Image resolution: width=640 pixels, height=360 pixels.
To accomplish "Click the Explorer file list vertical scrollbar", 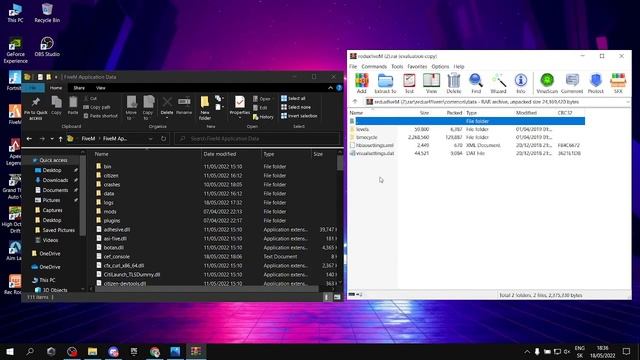I will pos(340,163).
